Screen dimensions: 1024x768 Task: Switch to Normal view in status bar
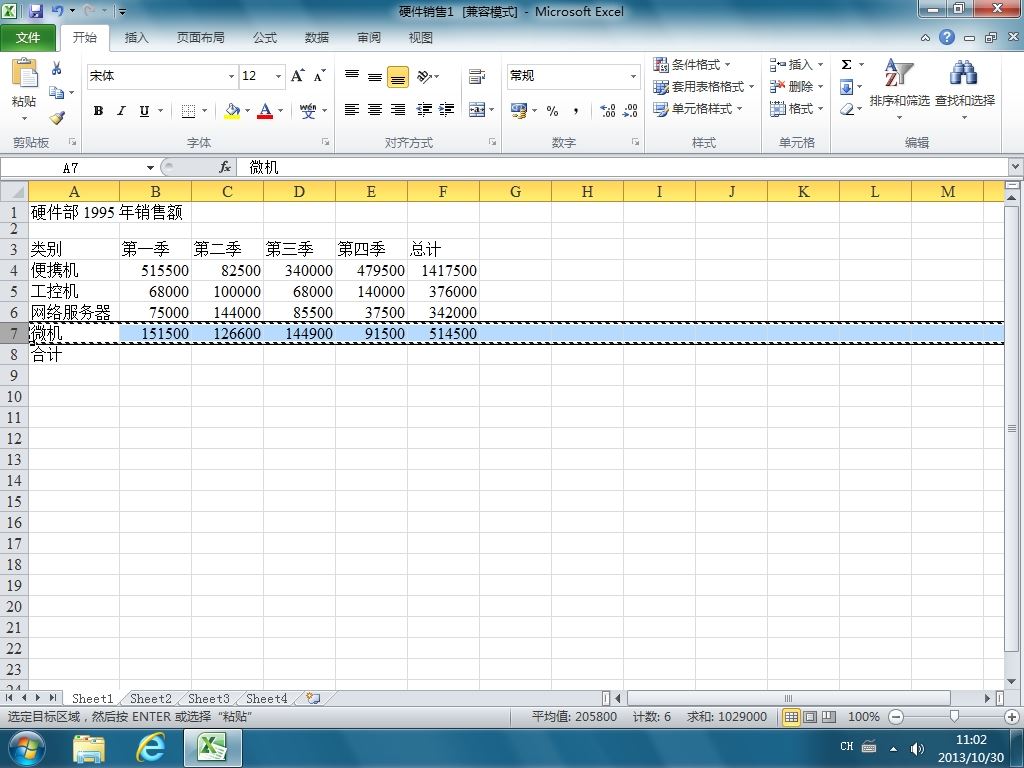[791, 717]
